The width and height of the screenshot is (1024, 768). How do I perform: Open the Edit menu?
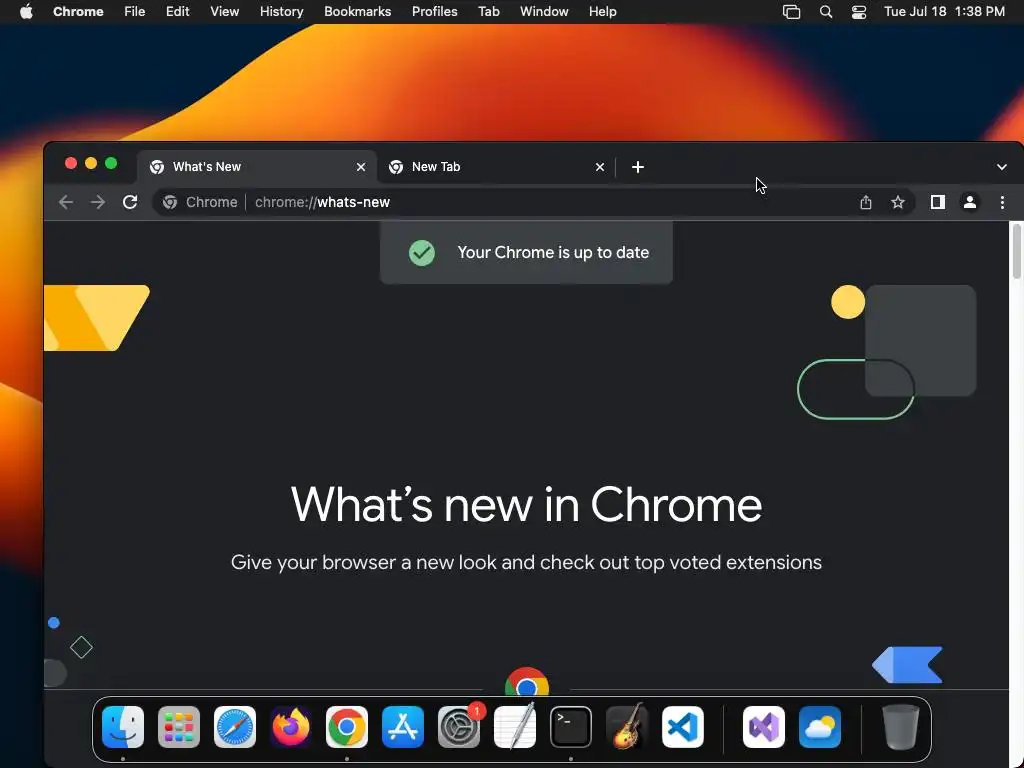(x=177, y=12)
